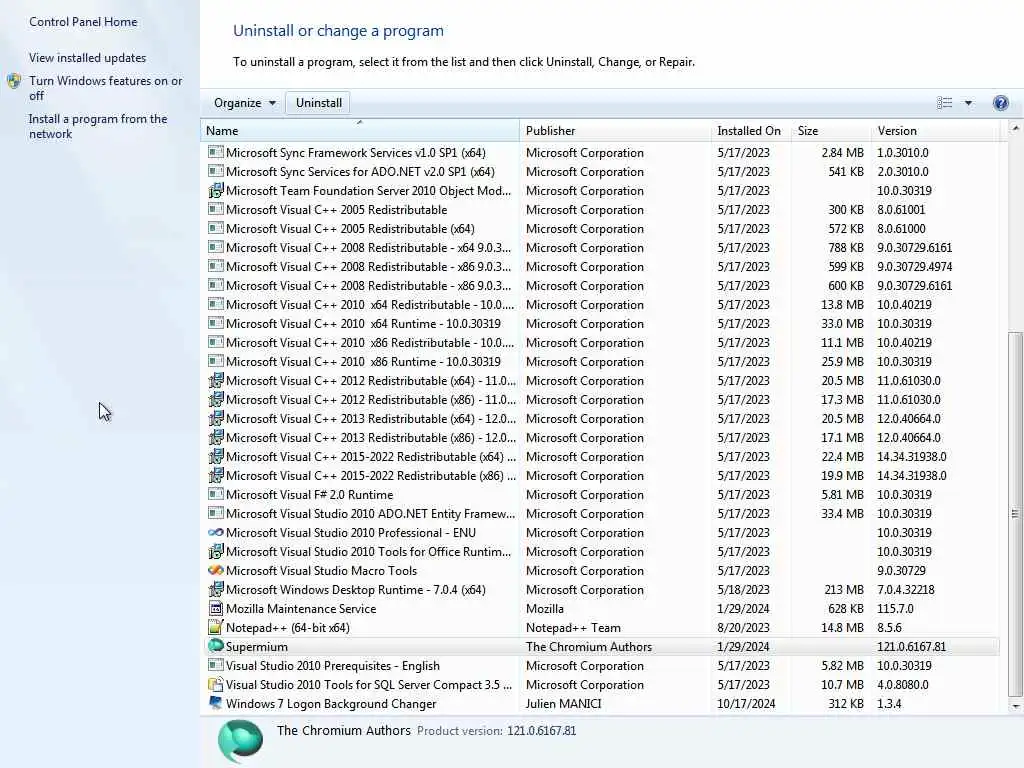1024x768 pixels.
Task: Uninstall the selected program
Action: tap(319, 103)
